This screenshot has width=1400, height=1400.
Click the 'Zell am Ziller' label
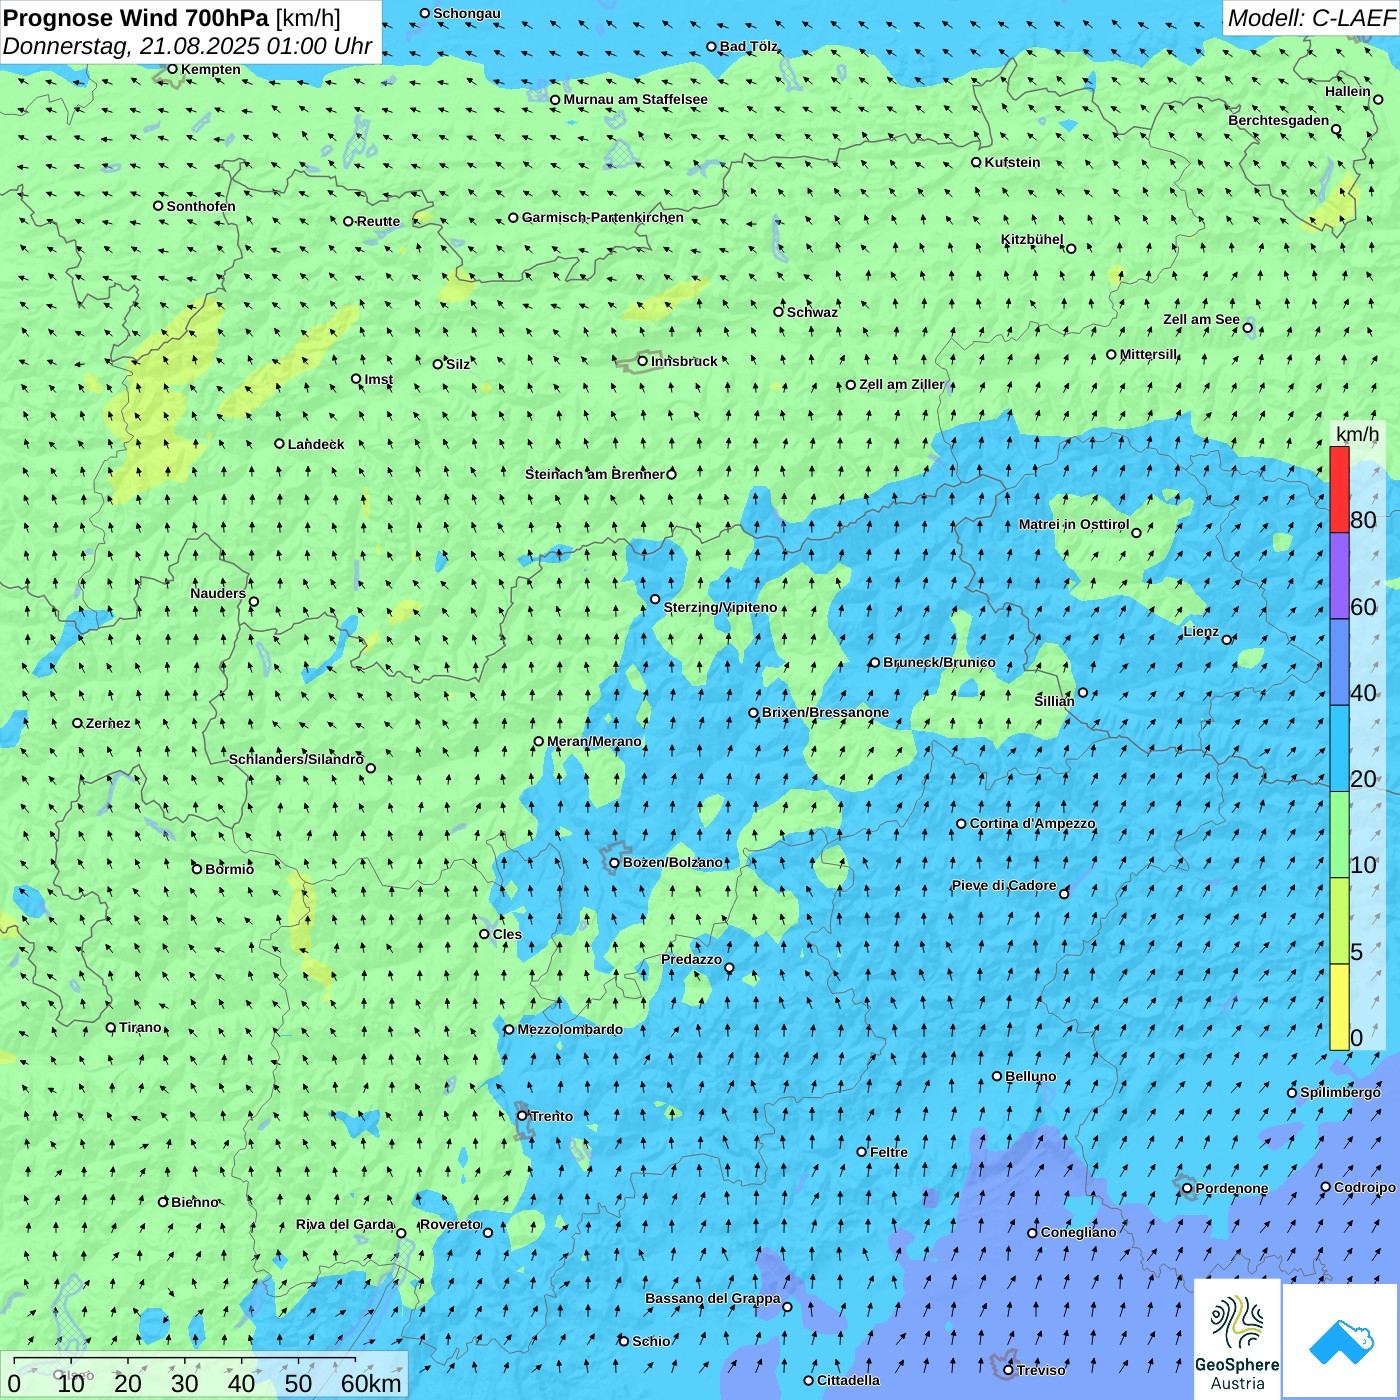coord(901,384)
